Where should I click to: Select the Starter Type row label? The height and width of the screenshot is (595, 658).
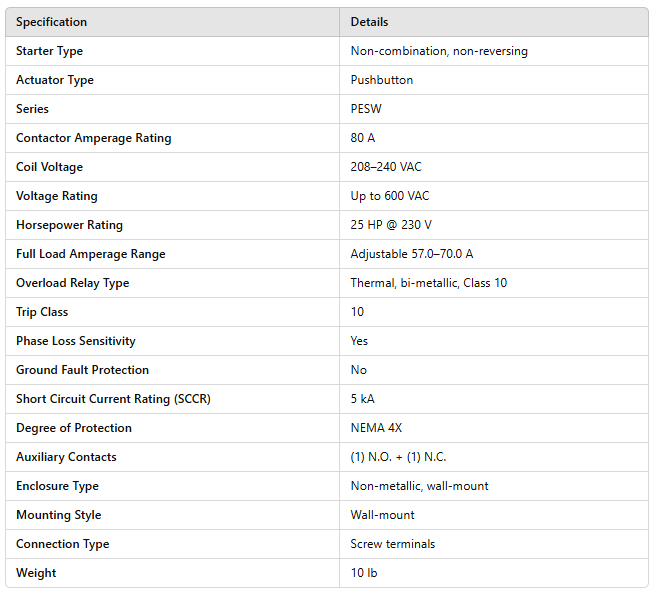(50, 51)
